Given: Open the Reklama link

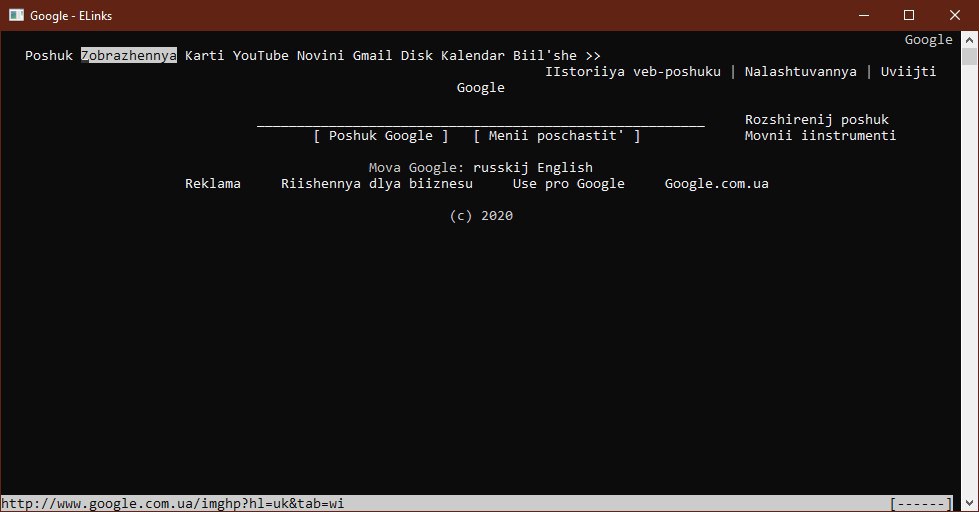Looking at the screenshot, I should pyautogui.click(x=213, y=184).
